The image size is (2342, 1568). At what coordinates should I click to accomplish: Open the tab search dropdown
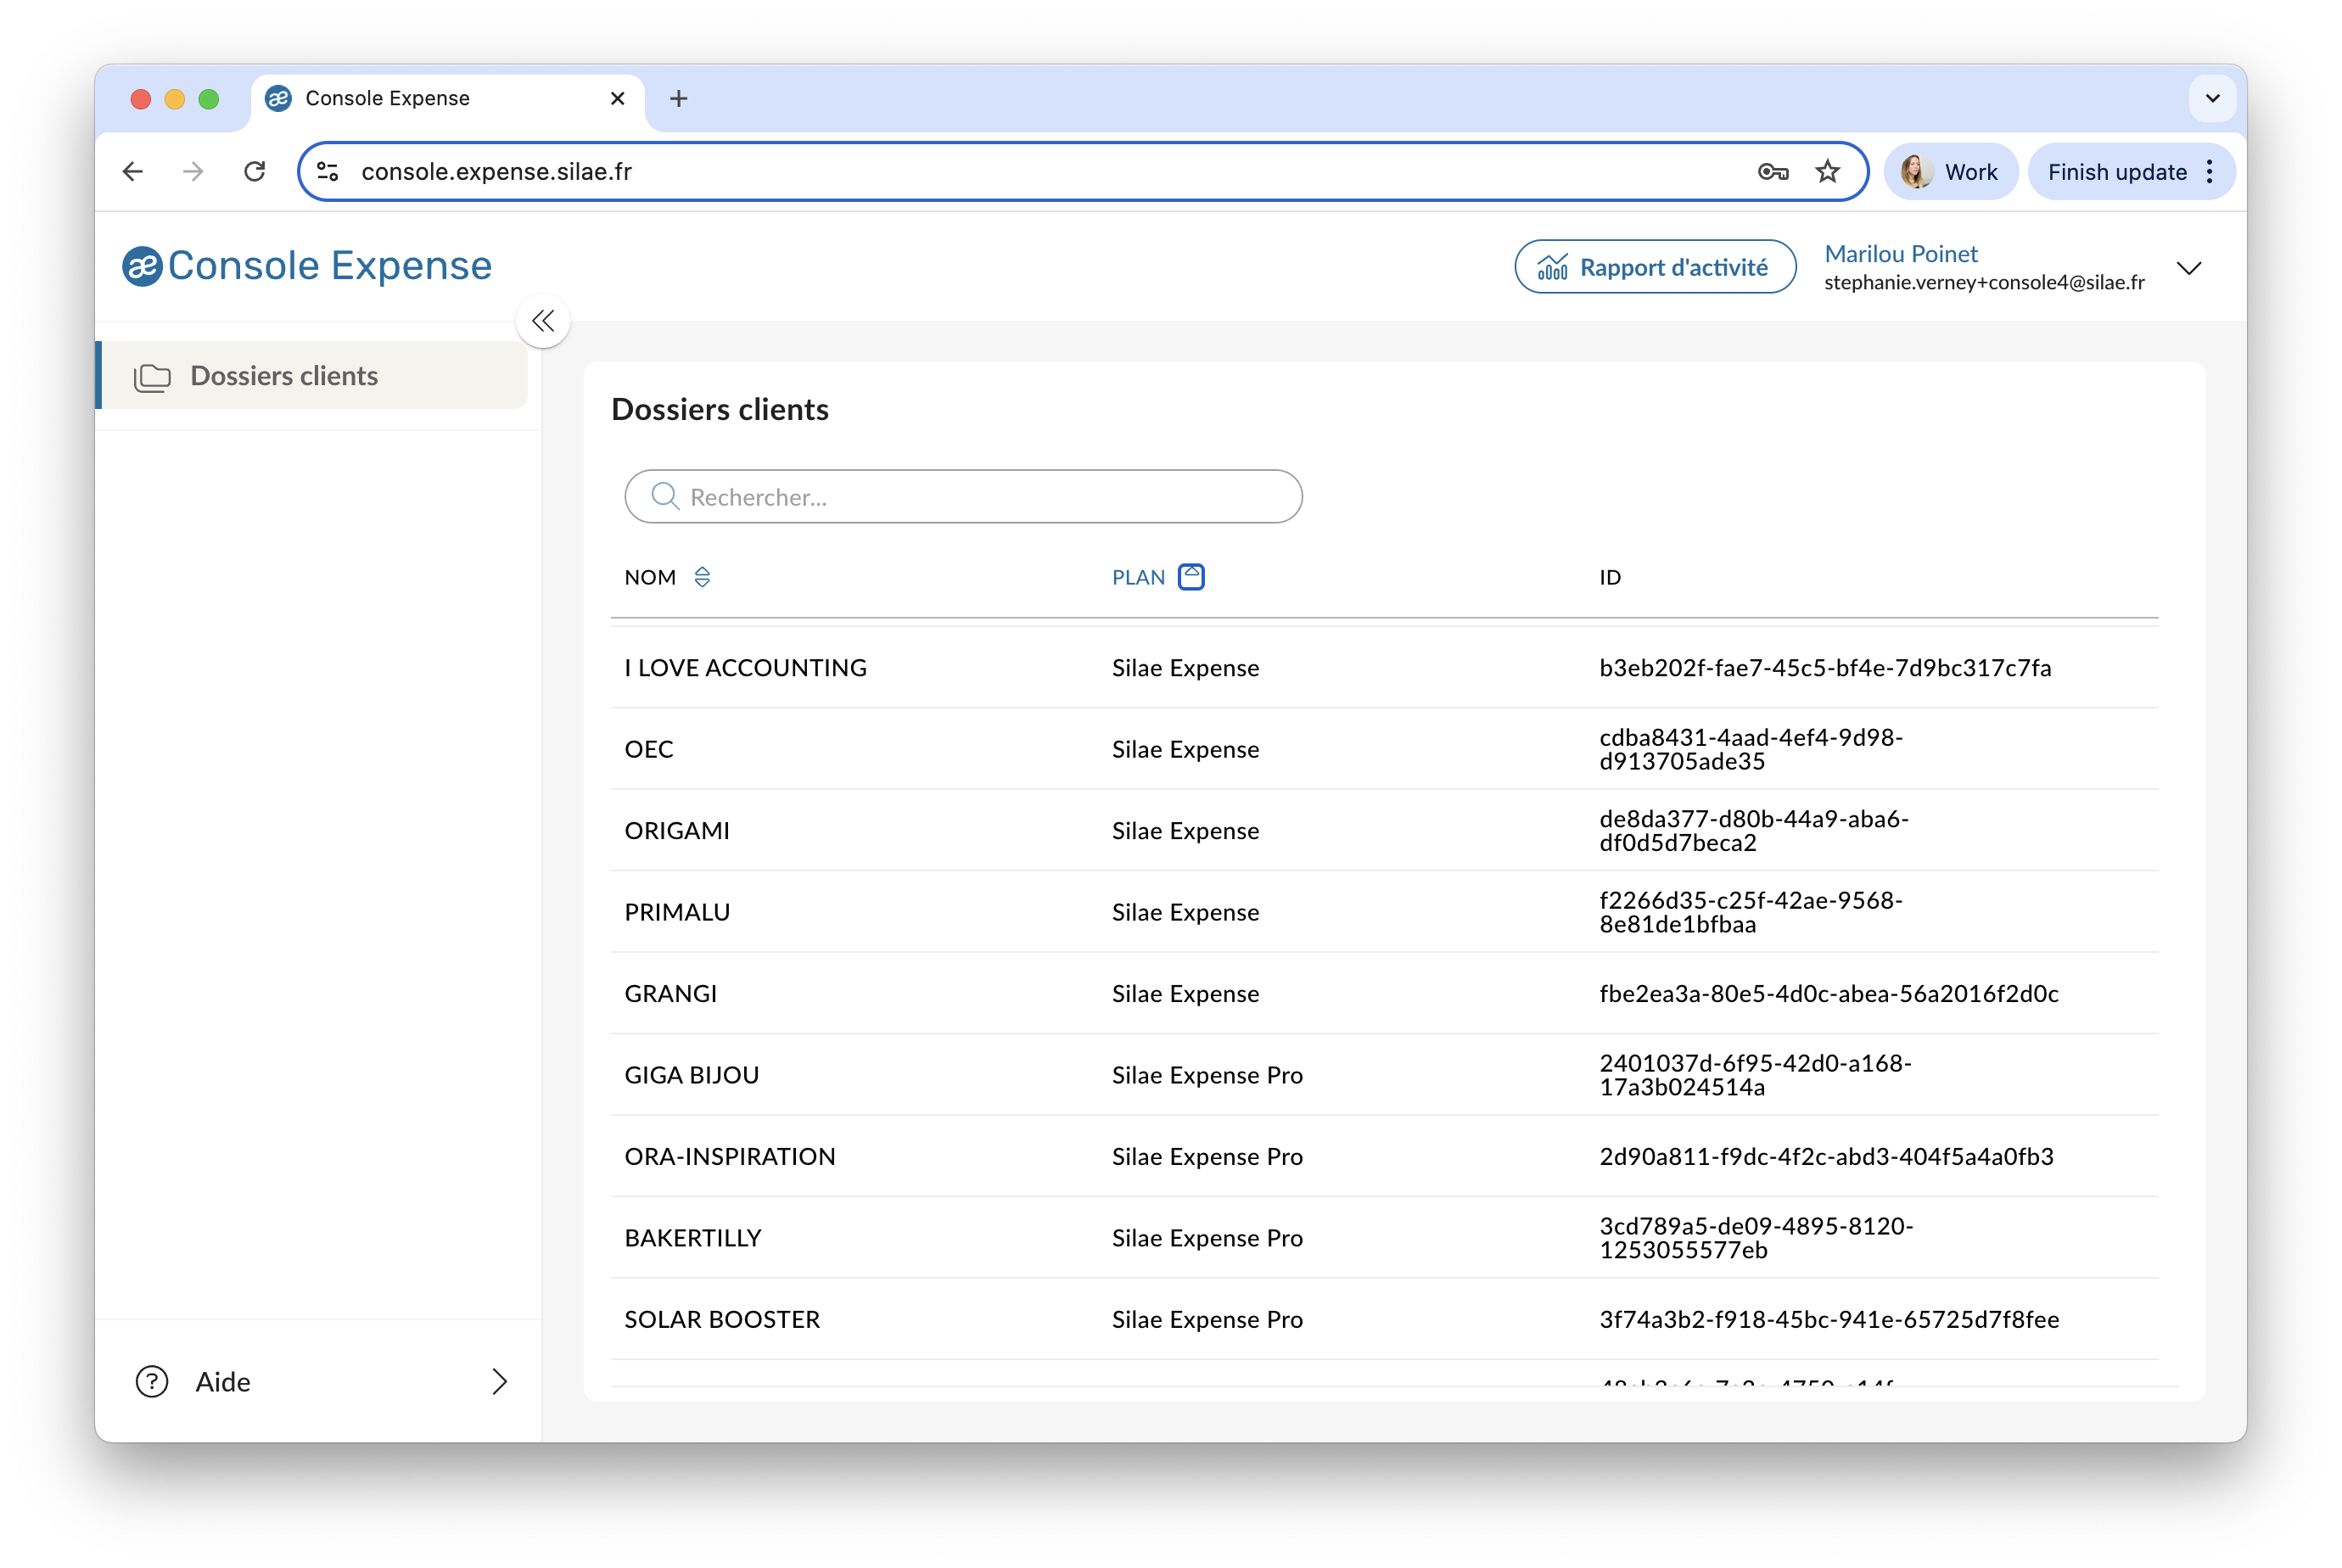pos(2212,98)
